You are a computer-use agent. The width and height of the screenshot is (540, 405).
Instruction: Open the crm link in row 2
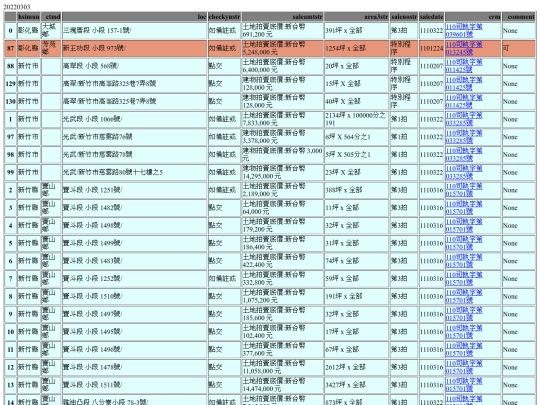click(464, 190)
